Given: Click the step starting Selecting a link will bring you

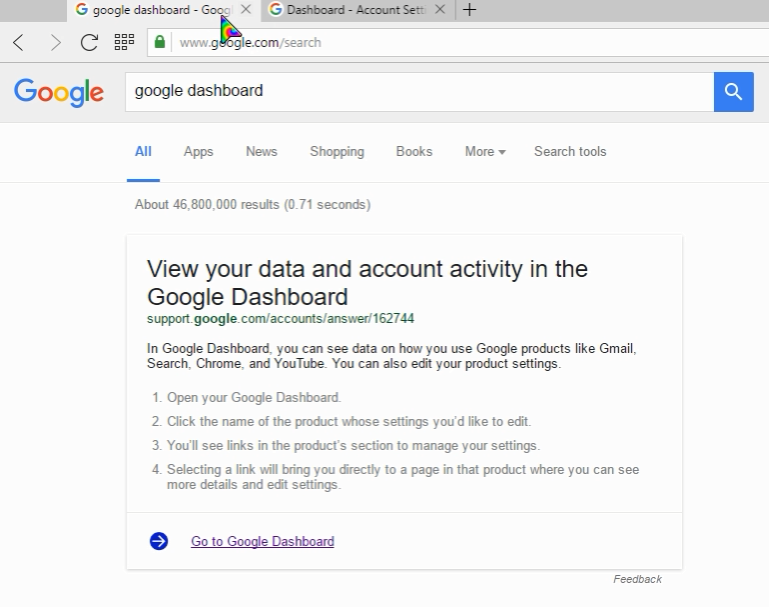Looking at the screenshot, I should (x=403, y=477).
